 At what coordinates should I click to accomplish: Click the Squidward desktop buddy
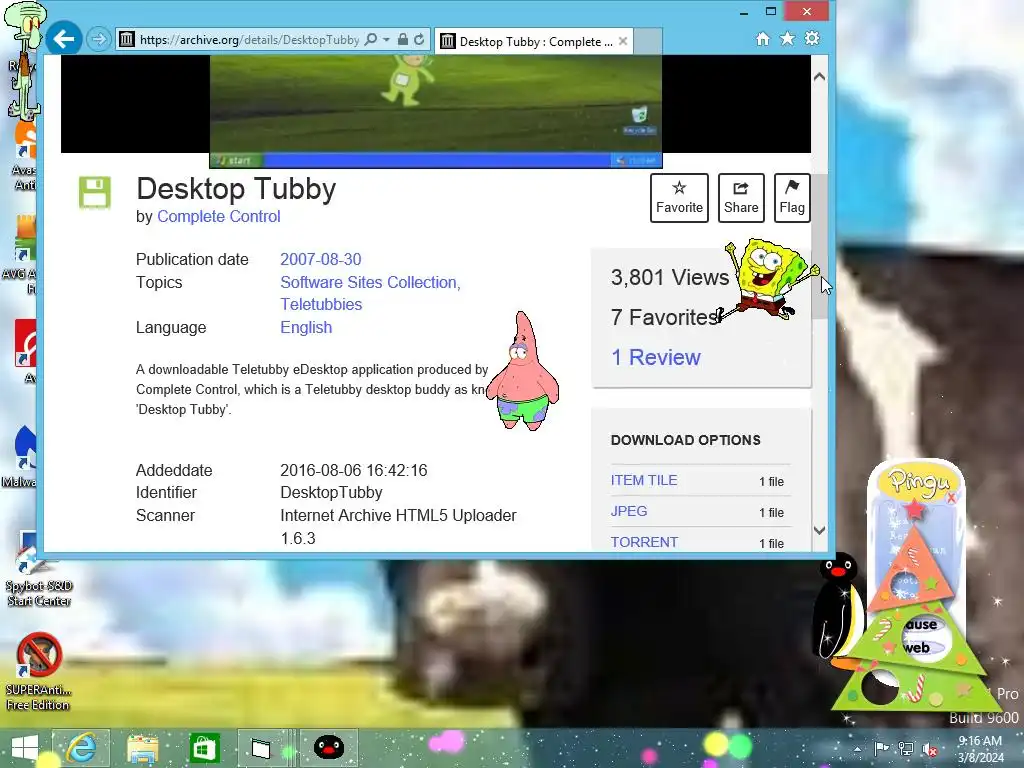(x=25, y=59)
